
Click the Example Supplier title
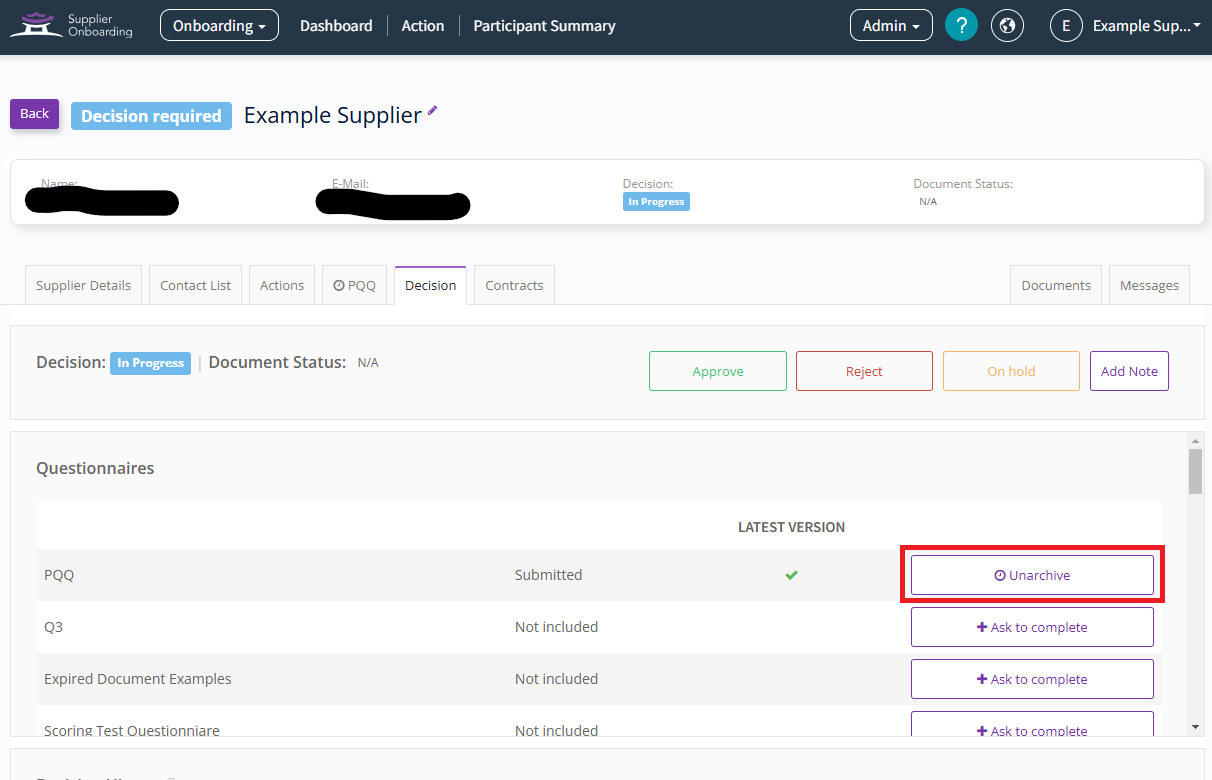pyautogui.click(x=333, y=115)
